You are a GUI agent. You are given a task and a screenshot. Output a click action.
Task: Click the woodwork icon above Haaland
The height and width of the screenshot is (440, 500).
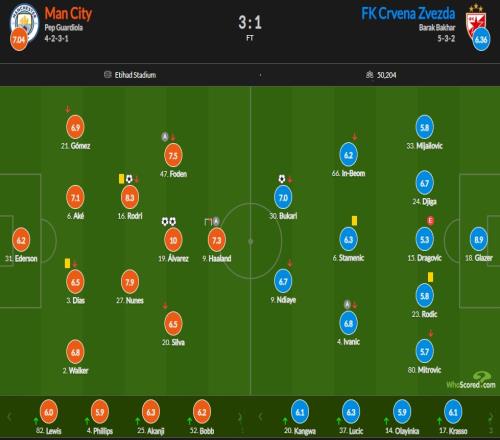pos(208,222)
